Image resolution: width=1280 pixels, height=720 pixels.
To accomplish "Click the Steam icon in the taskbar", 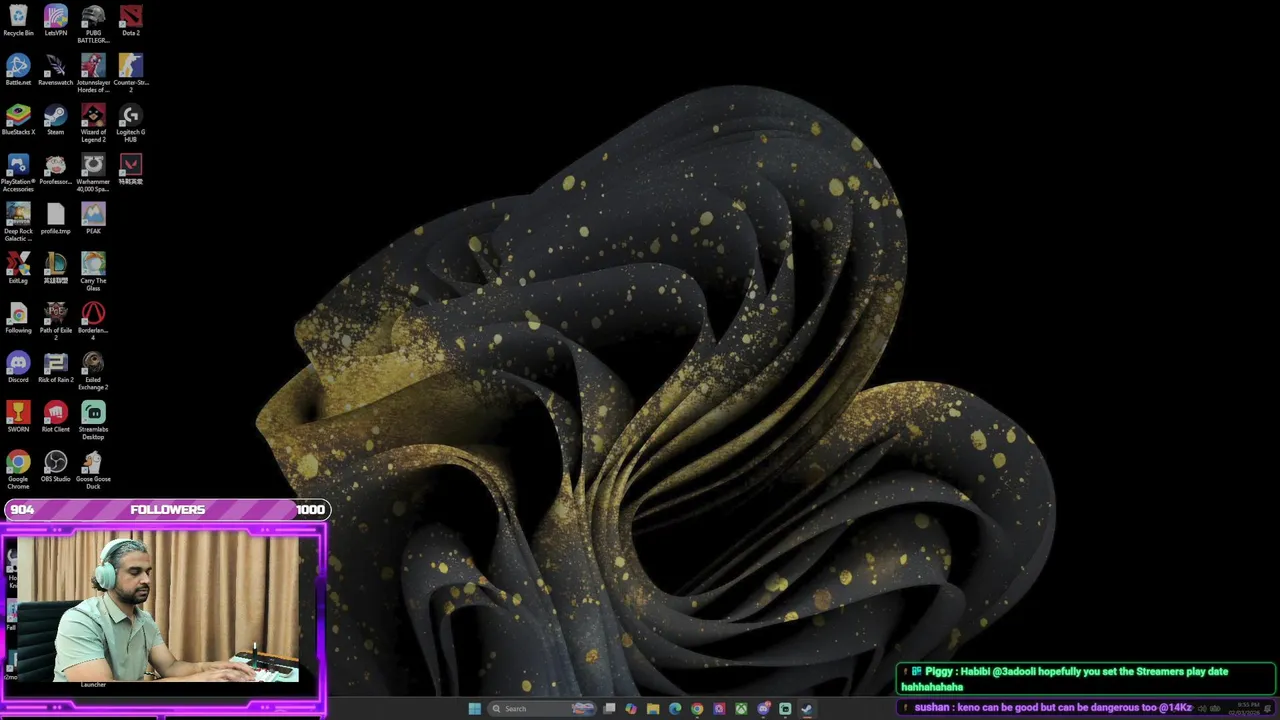I will [x=807, y=709].
